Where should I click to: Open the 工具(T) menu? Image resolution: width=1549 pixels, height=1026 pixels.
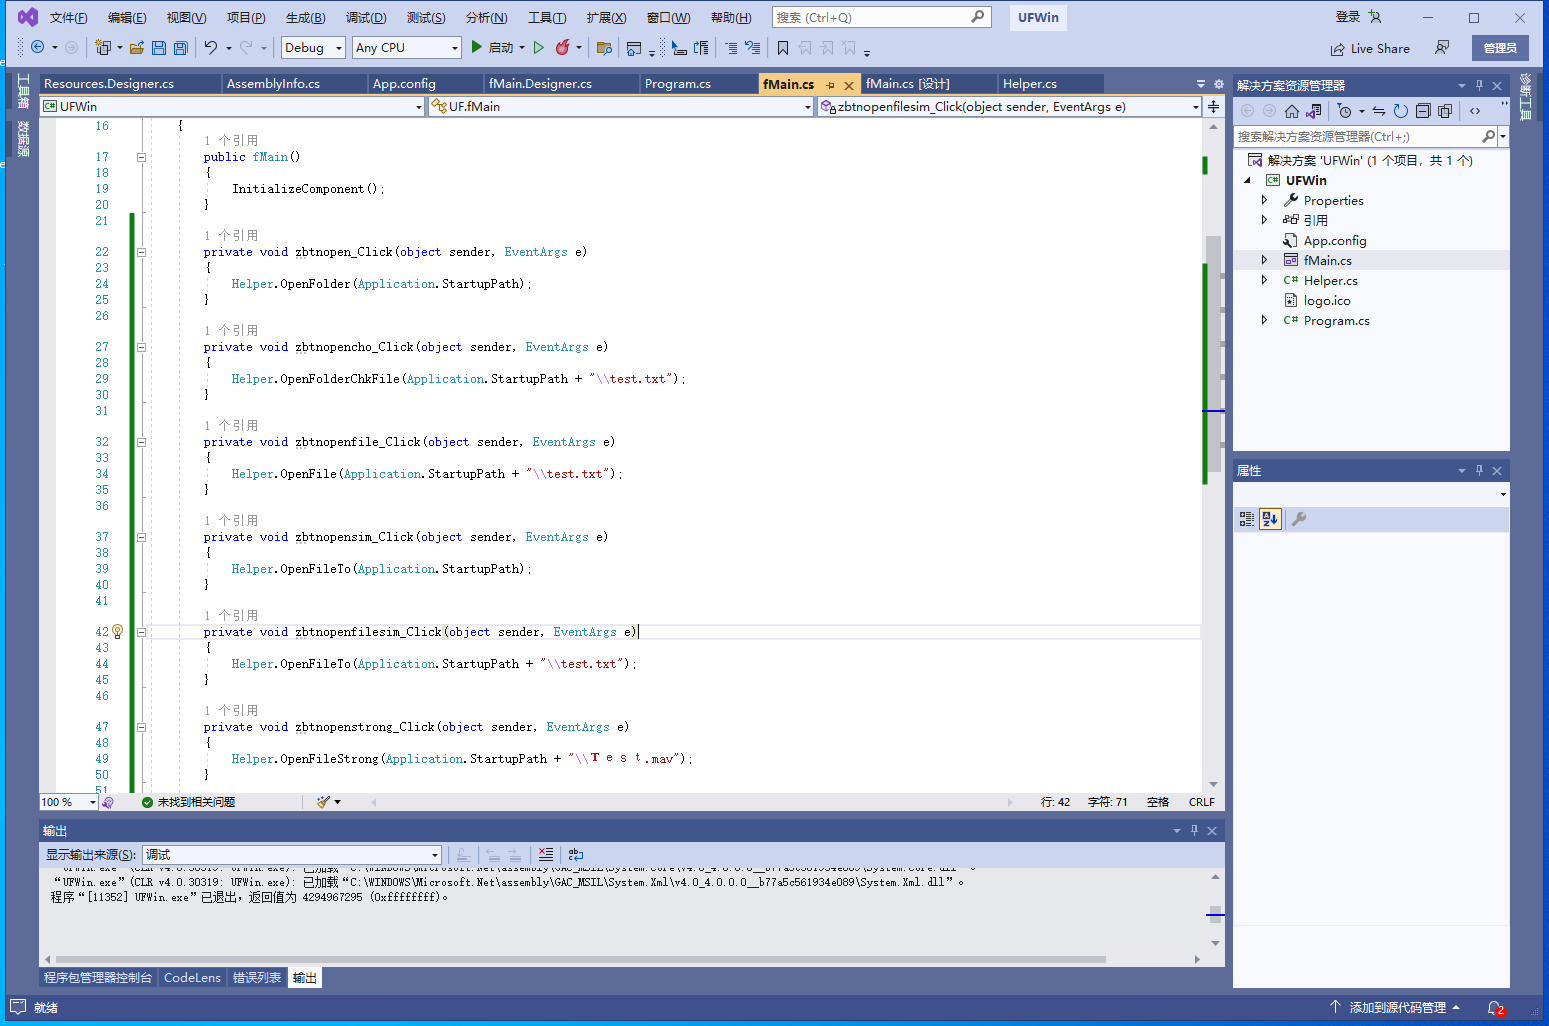(x=547, y=18)
